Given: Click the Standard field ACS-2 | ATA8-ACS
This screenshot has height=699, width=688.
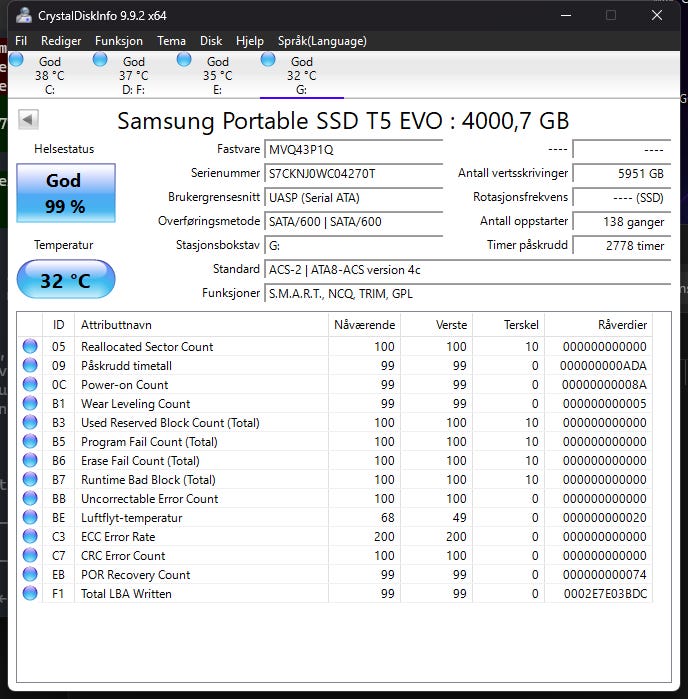Looking at the screenshot, I should 468,270.
